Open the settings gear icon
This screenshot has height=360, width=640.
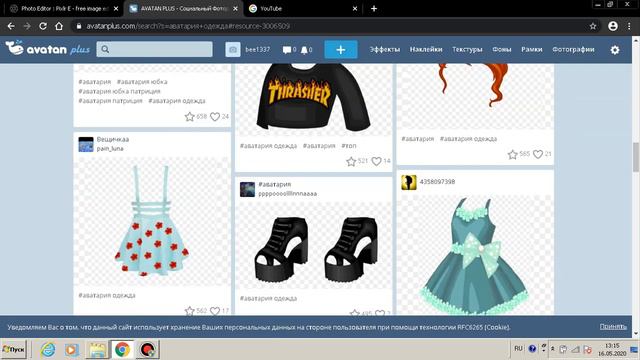click(615, 50)
